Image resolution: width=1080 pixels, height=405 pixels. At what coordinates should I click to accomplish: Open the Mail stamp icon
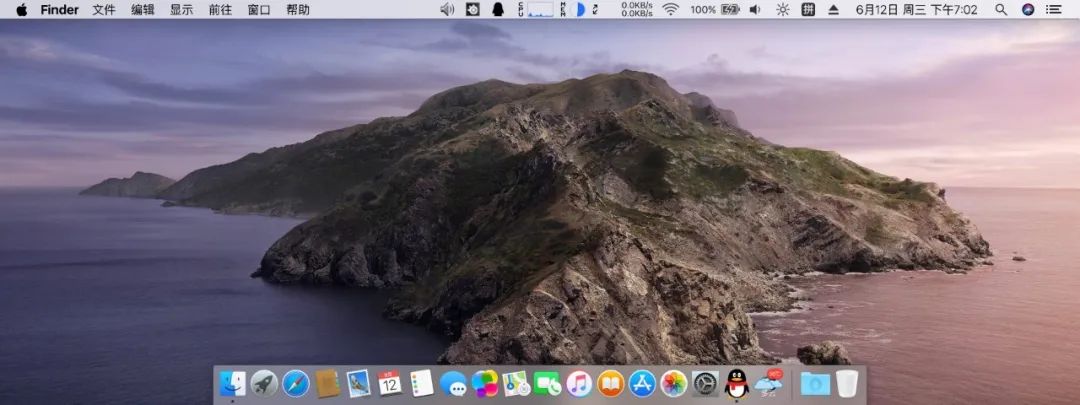358,384
